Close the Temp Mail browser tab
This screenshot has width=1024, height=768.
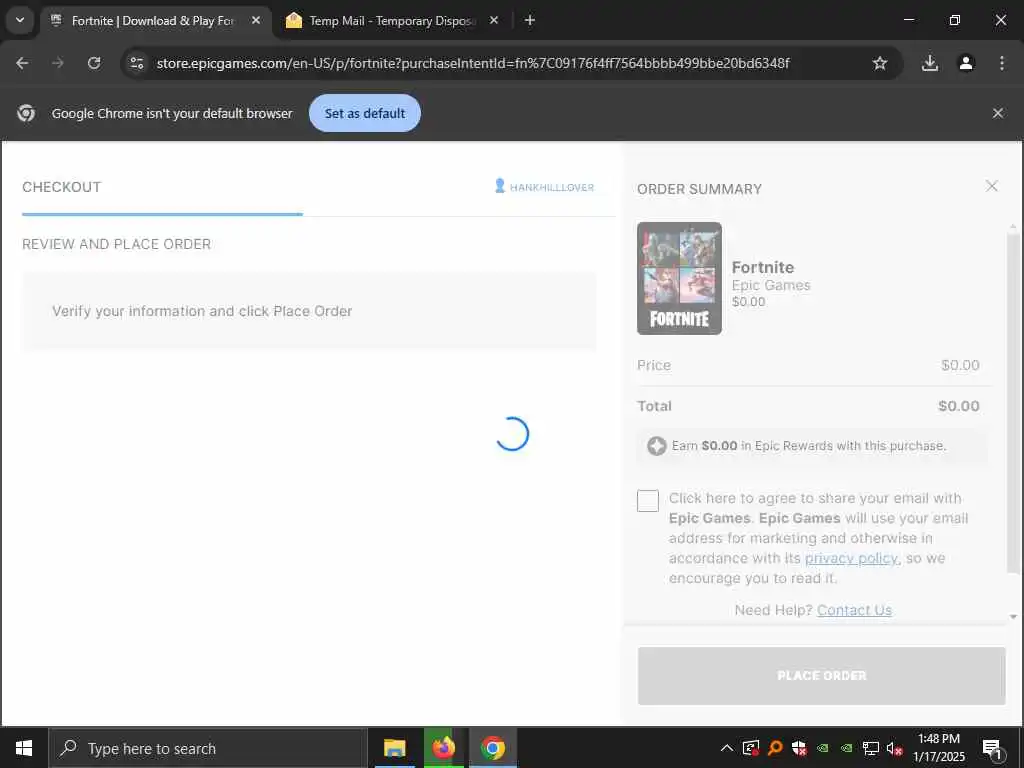point(494,21)
